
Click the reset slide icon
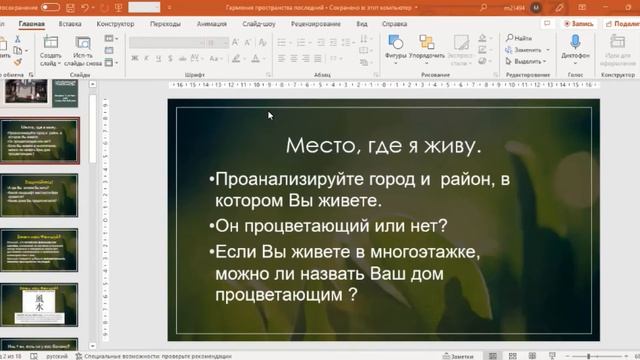(109, 51)
